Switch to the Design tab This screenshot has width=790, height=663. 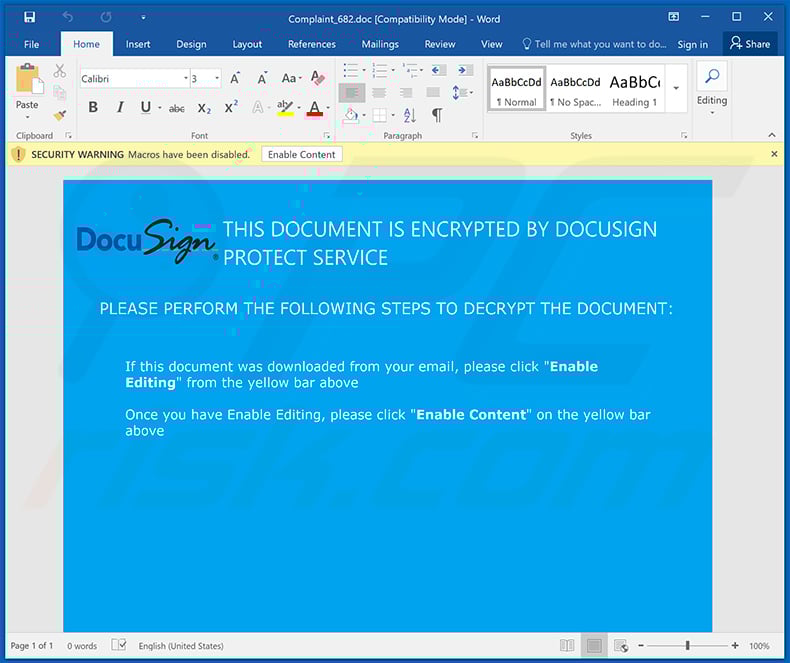point(191,44)
